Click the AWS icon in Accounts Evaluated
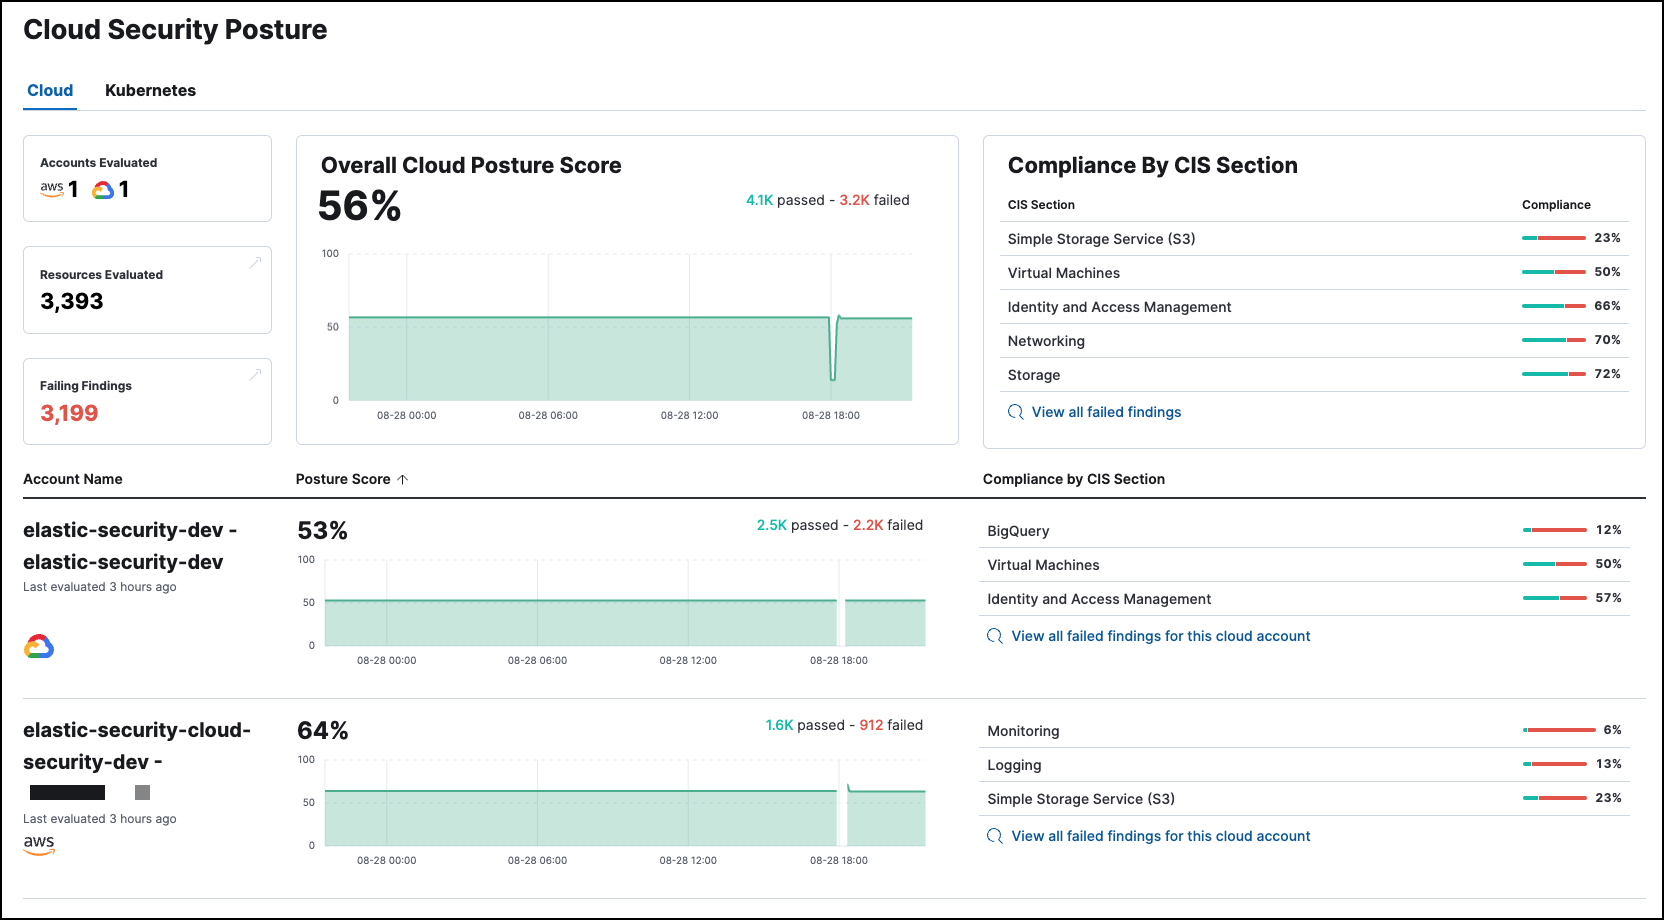The image size is (1664, 920). (51, 189)
